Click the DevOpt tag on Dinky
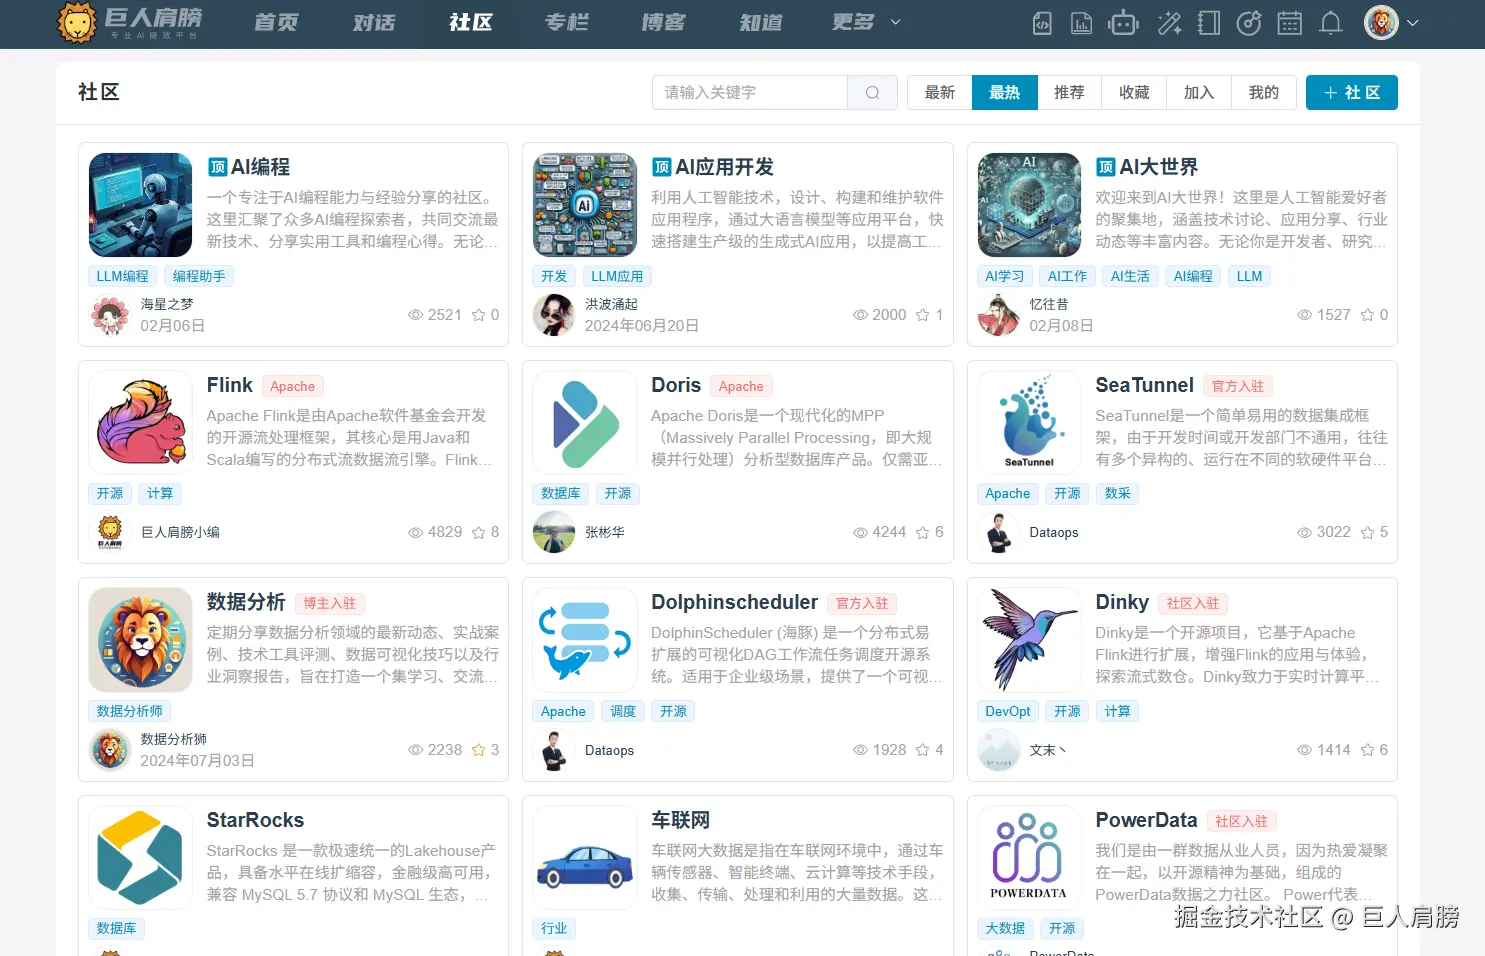Viewport: 1485px width, 956px height. (1007, 711)
